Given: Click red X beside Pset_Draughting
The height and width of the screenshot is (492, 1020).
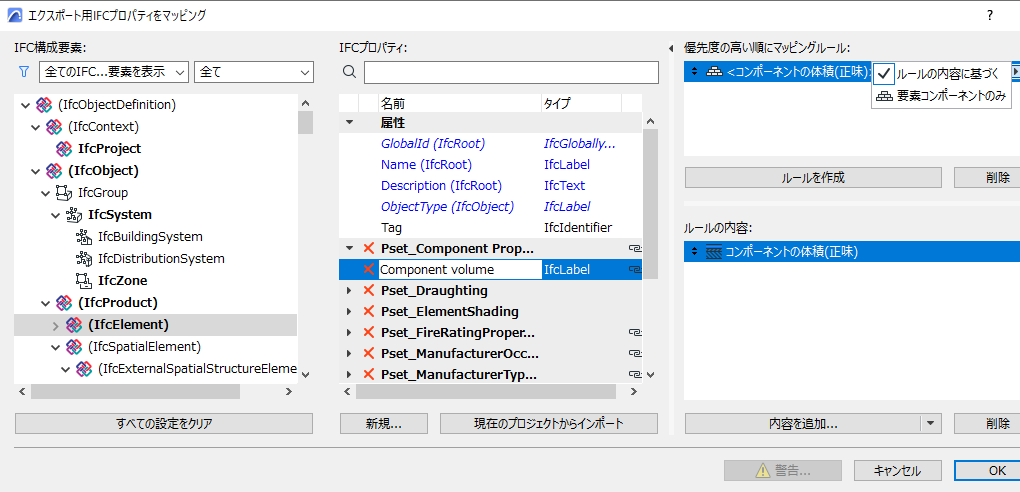Looking at the screenshot, I should coord(369,290).
